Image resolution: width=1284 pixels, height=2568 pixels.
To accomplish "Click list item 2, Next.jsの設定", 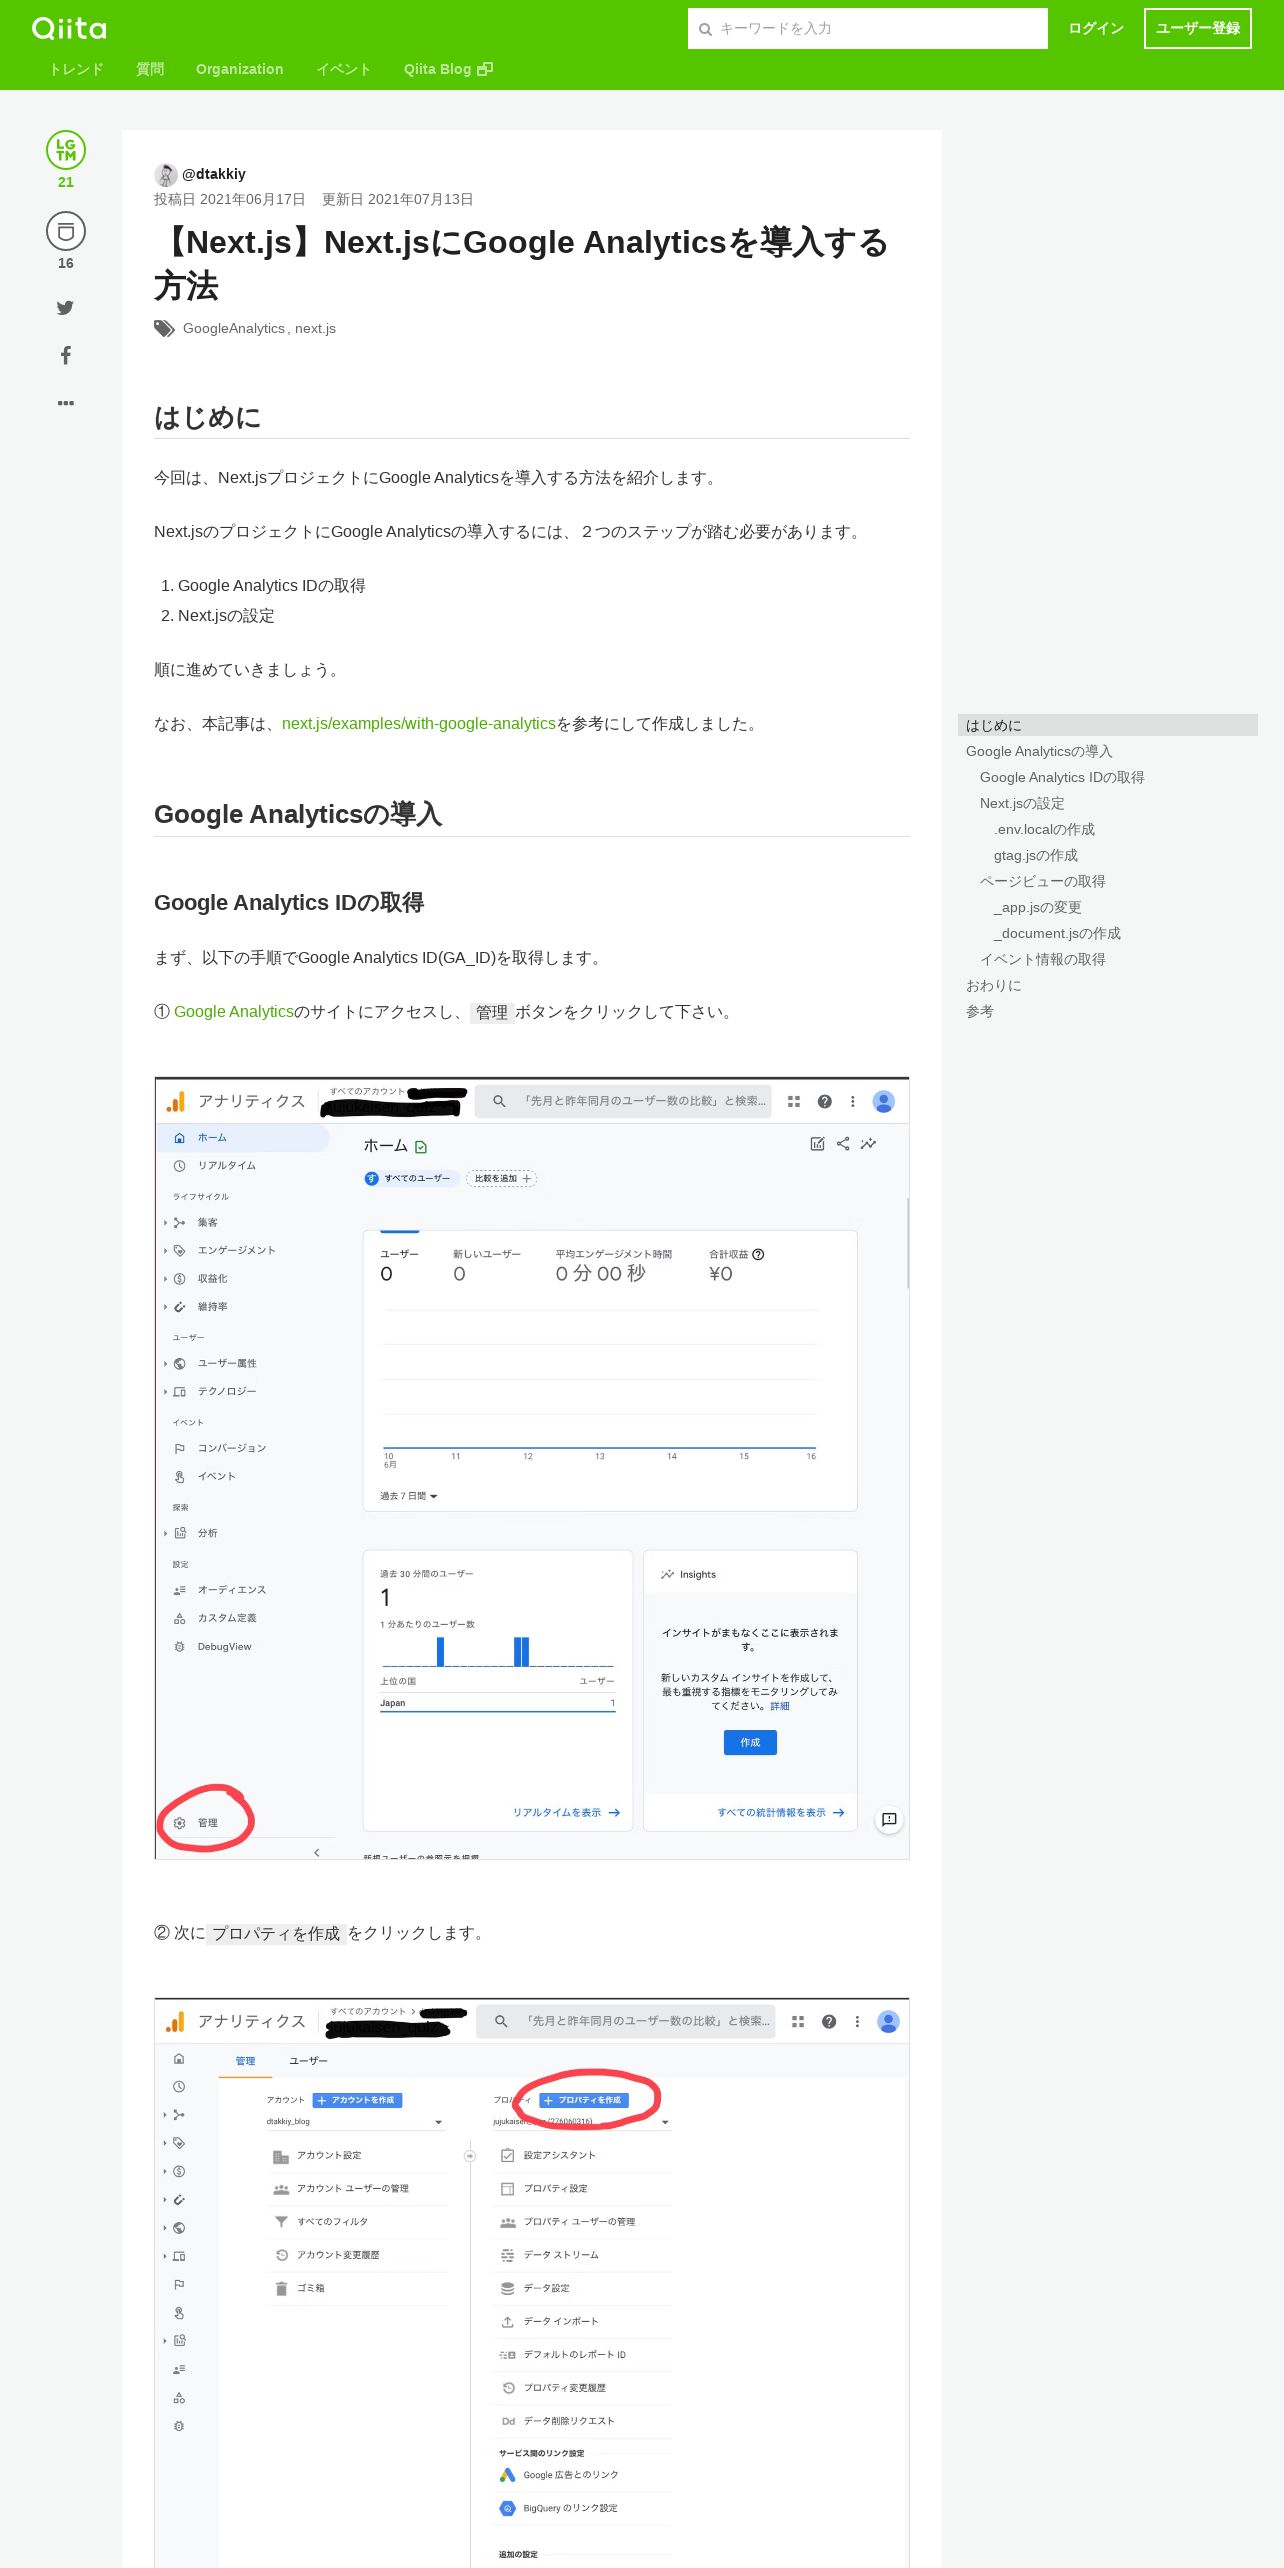I will 226,616.
